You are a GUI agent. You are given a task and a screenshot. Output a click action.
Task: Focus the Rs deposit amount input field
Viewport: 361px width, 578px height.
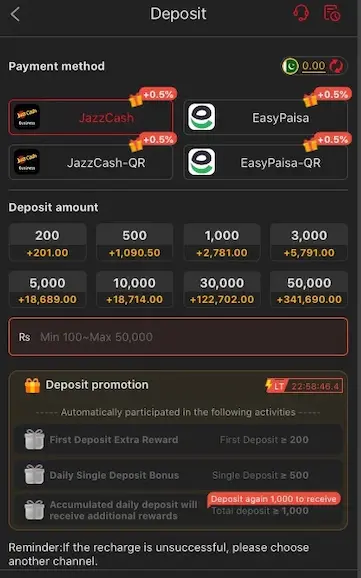[178, 337]
